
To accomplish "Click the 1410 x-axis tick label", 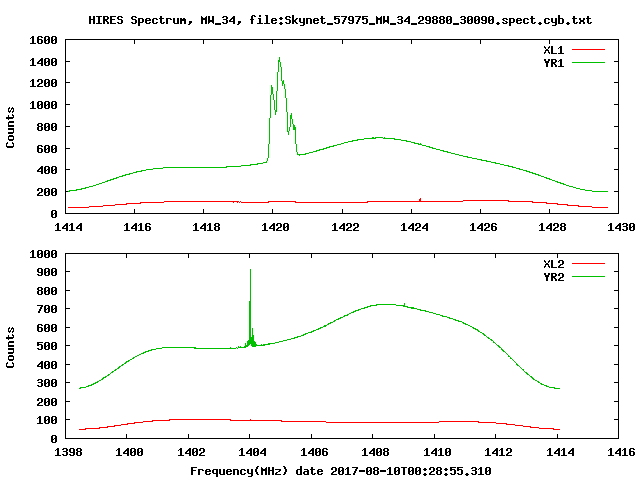I will pyautogui.click(x=437, y=452).
